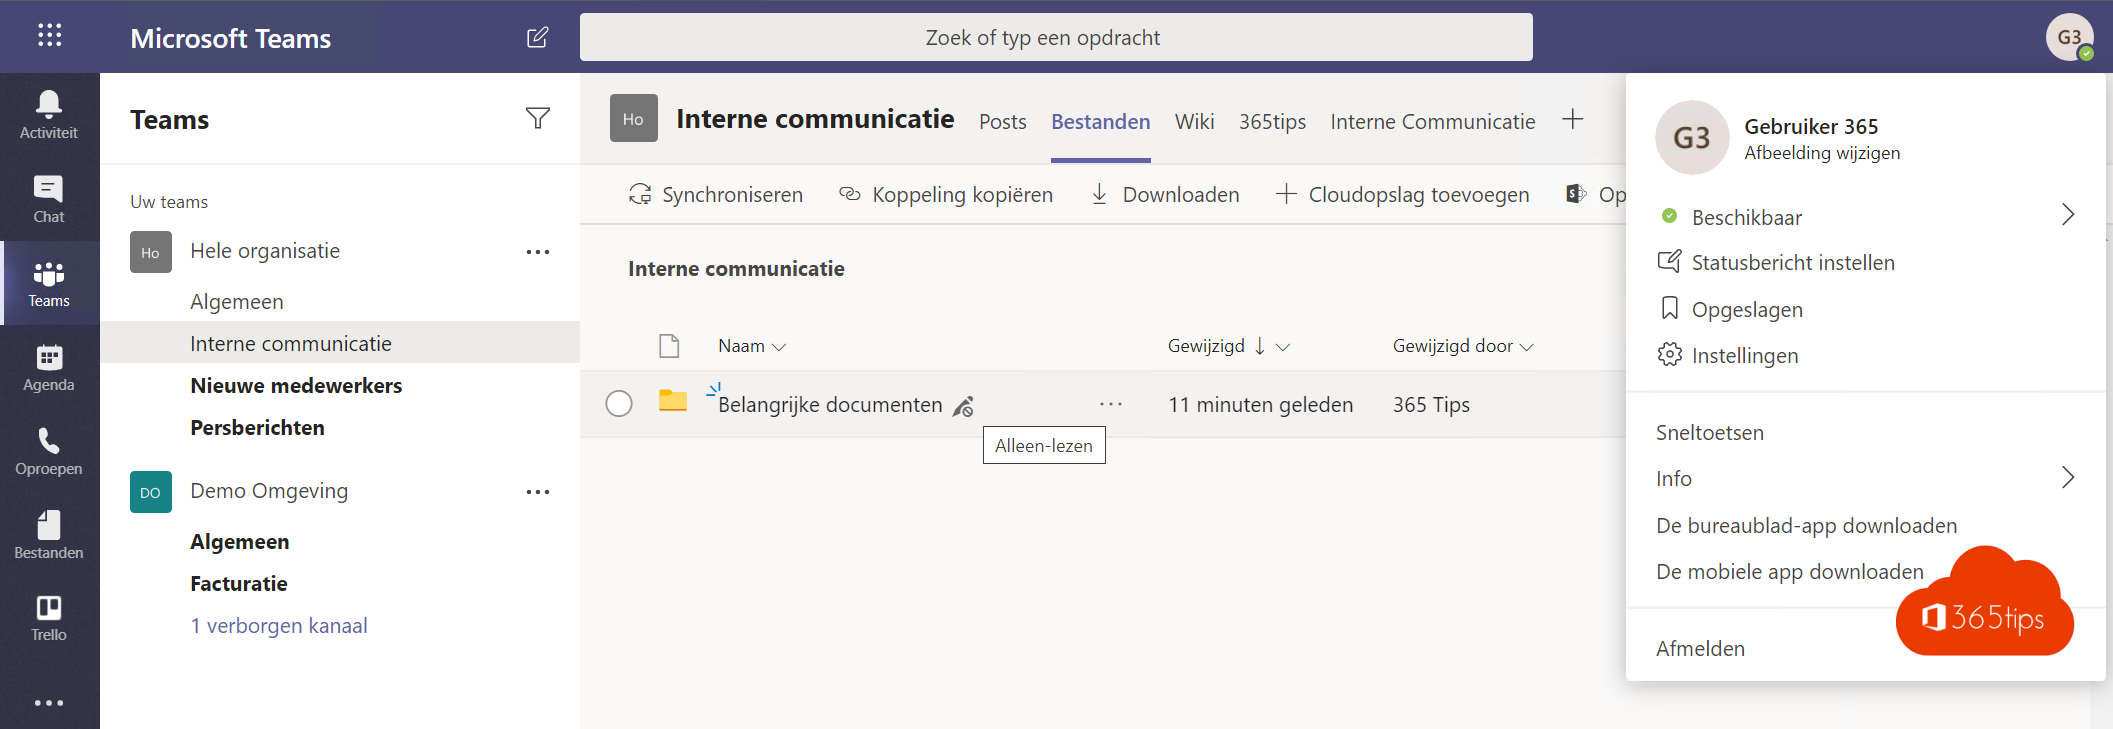2113x729 pixels.
Task: Switch to the 365tips tab
Action: point(1272,121)
